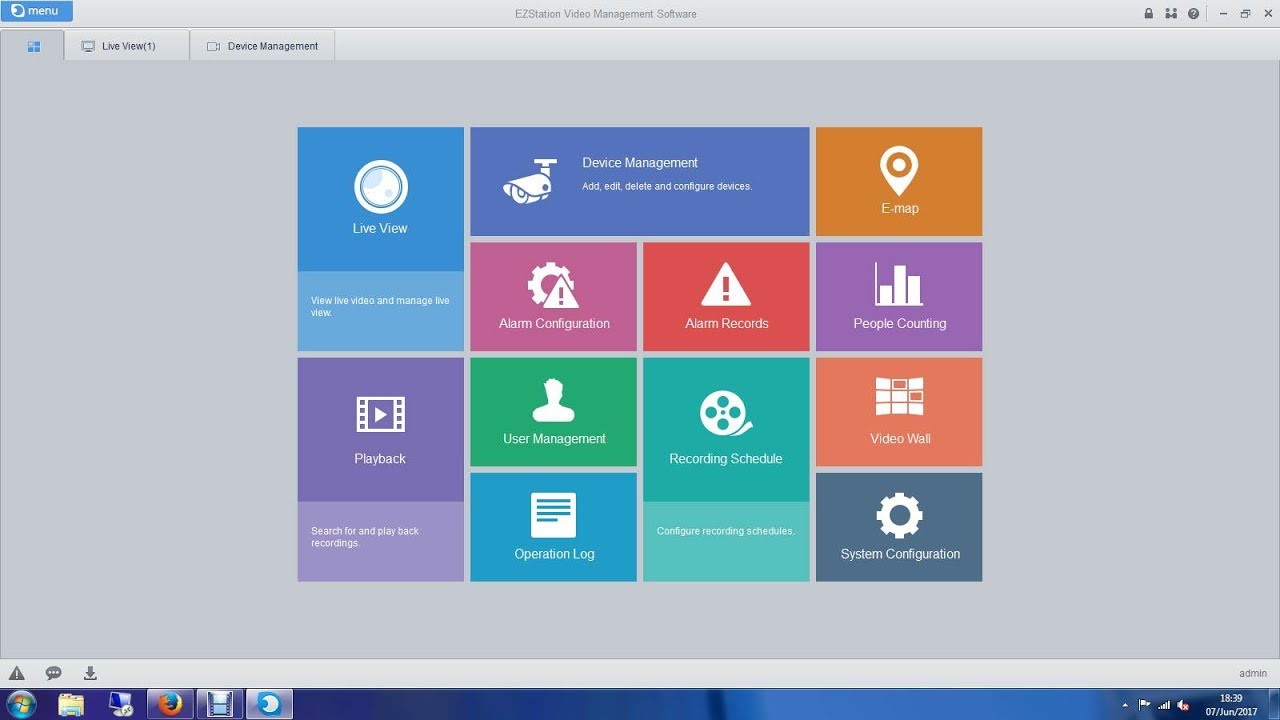
Task: Click the EZStation icon in the taskbar
Action: point(269,704)
